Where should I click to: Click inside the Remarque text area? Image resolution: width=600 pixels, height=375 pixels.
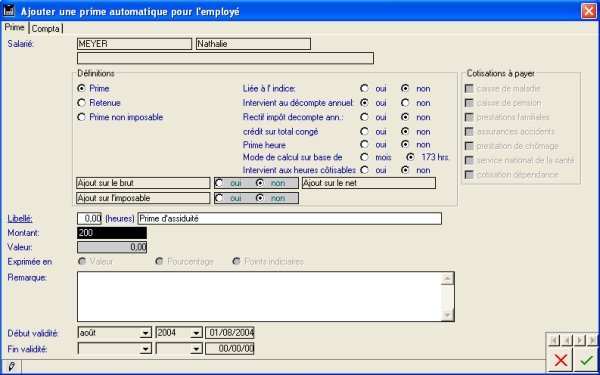coord(259,297)
